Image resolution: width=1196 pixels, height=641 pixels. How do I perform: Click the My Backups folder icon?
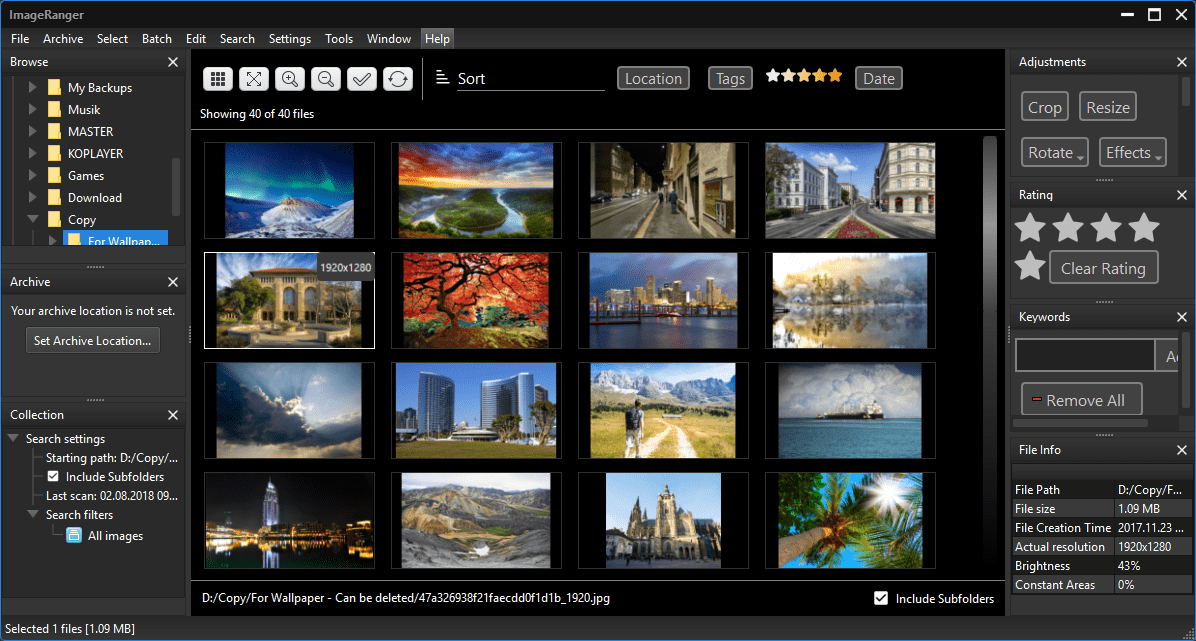pos(54,87)
